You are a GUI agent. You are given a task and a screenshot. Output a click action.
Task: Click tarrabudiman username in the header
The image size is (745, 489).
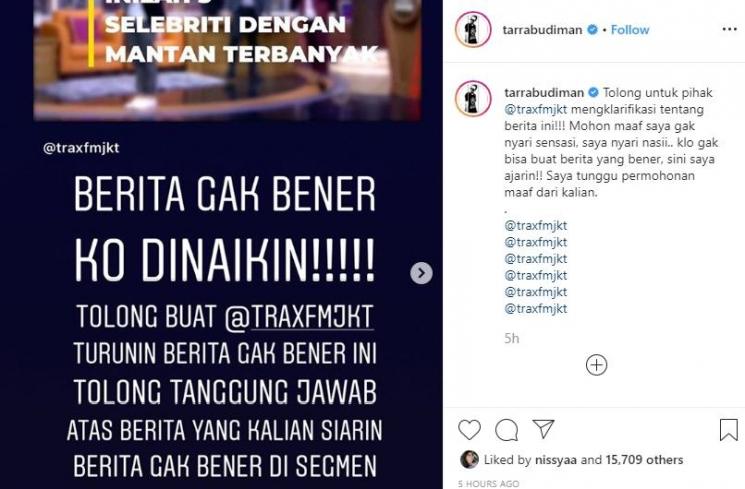tap(542, 30)
